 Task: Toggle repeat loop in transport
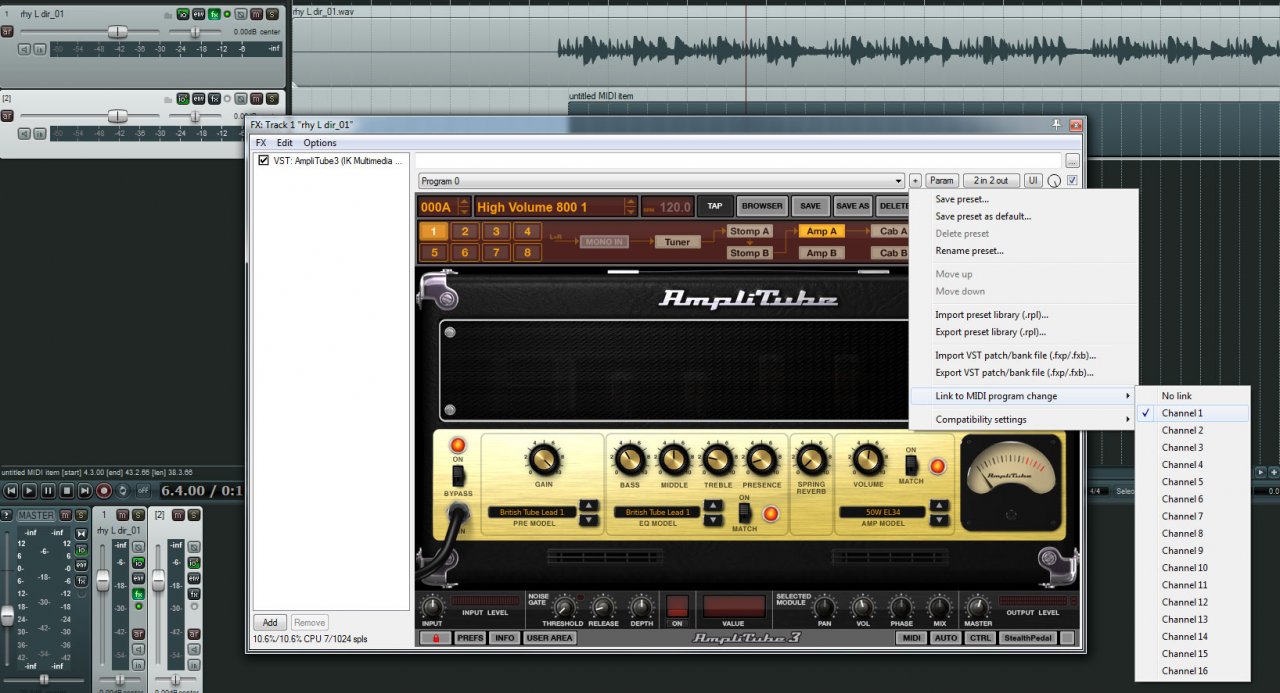click(x=122, y=491)
